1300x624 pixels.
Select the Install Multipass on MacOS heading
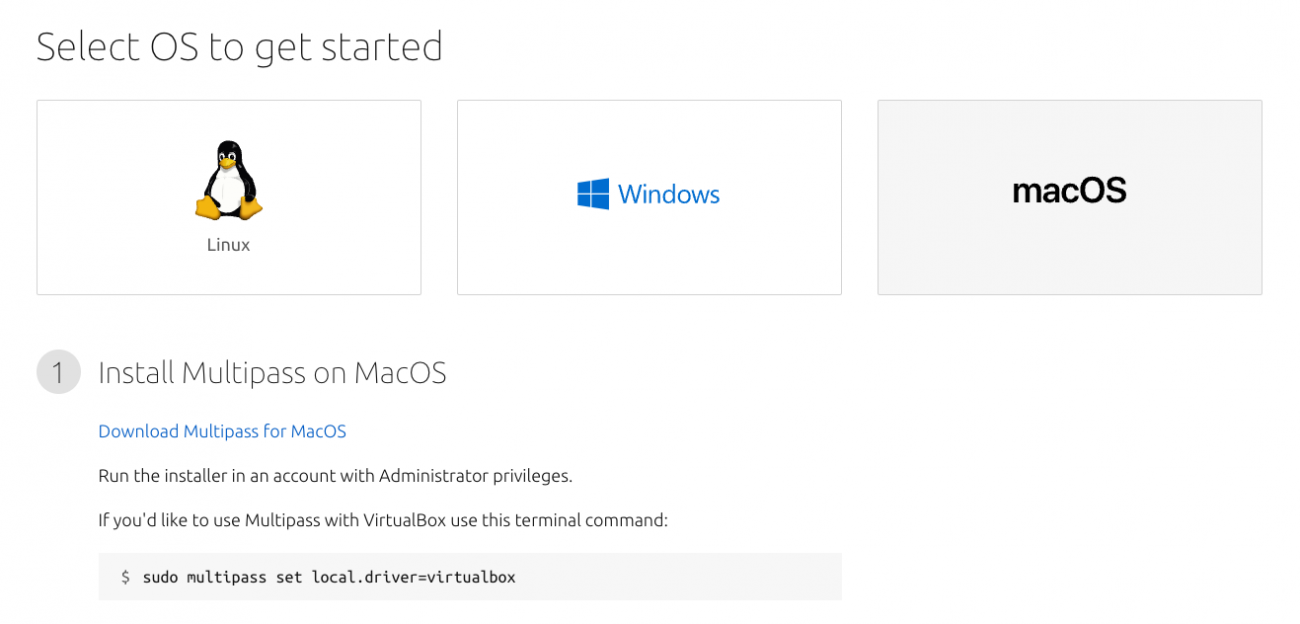pyautogui.click(x=272, y=372)
